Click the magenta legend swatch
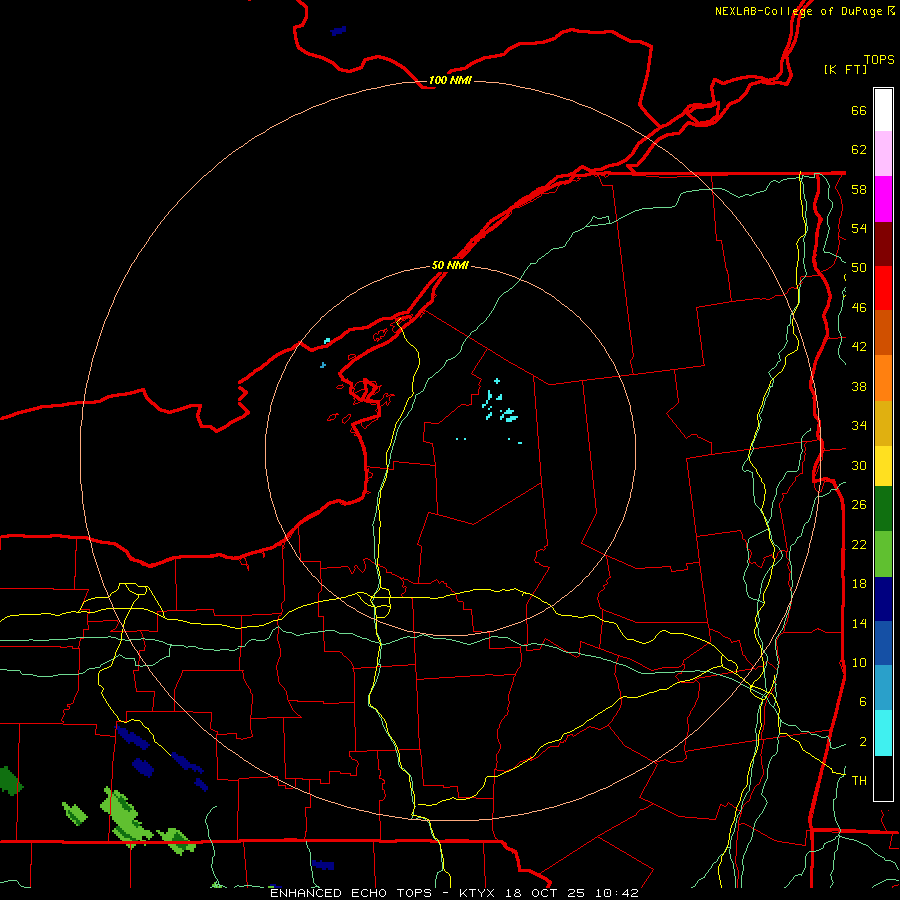 click(x=883, y=199)
